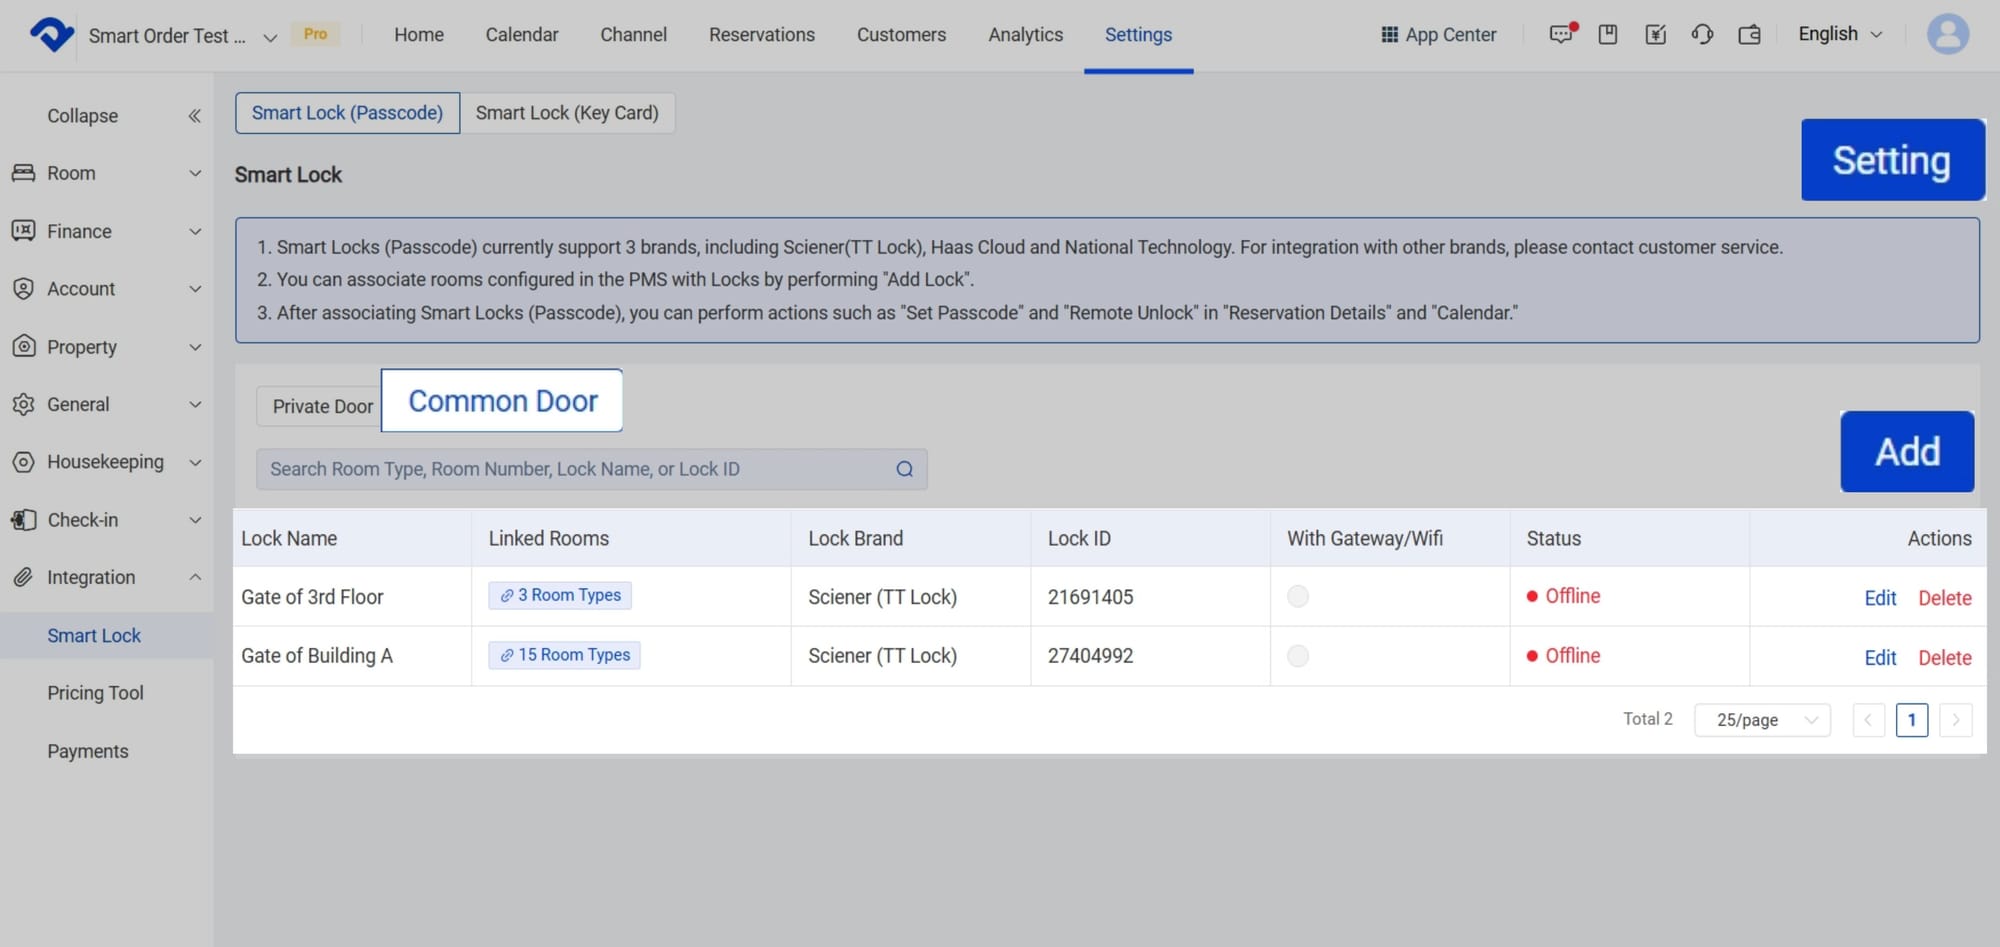
Task: Click the App Center grid icon
Action: 1389,34
